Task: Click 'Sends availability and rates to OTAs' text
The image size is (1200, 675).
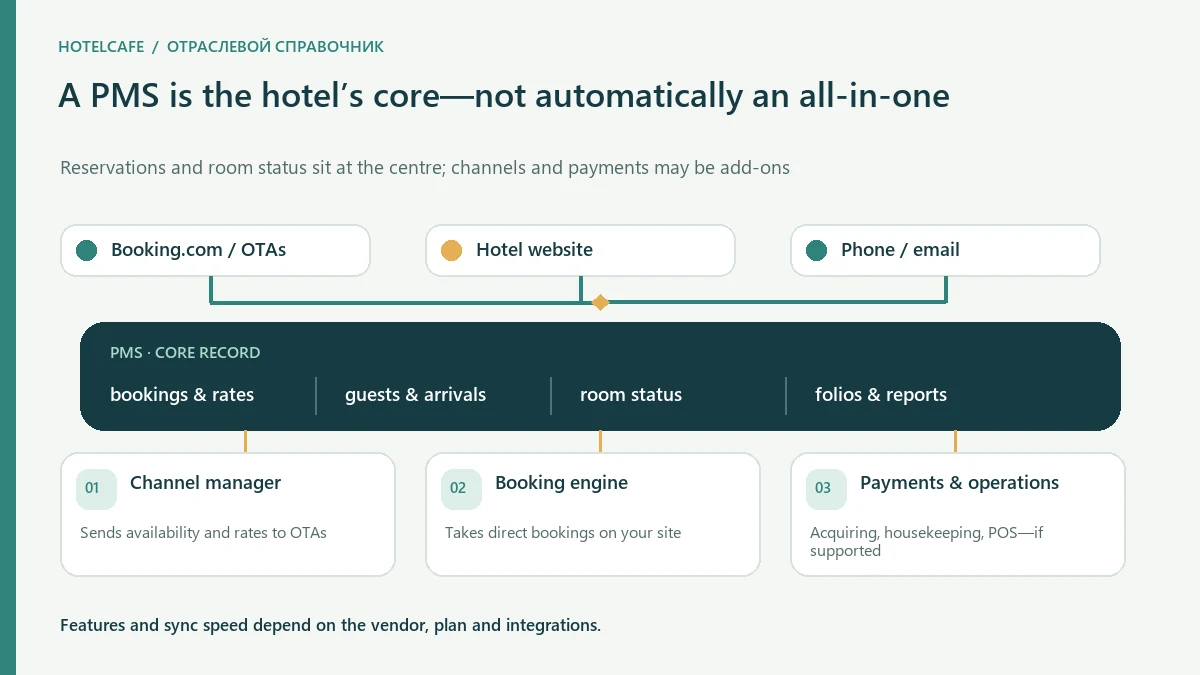Action: coord(203,533)
